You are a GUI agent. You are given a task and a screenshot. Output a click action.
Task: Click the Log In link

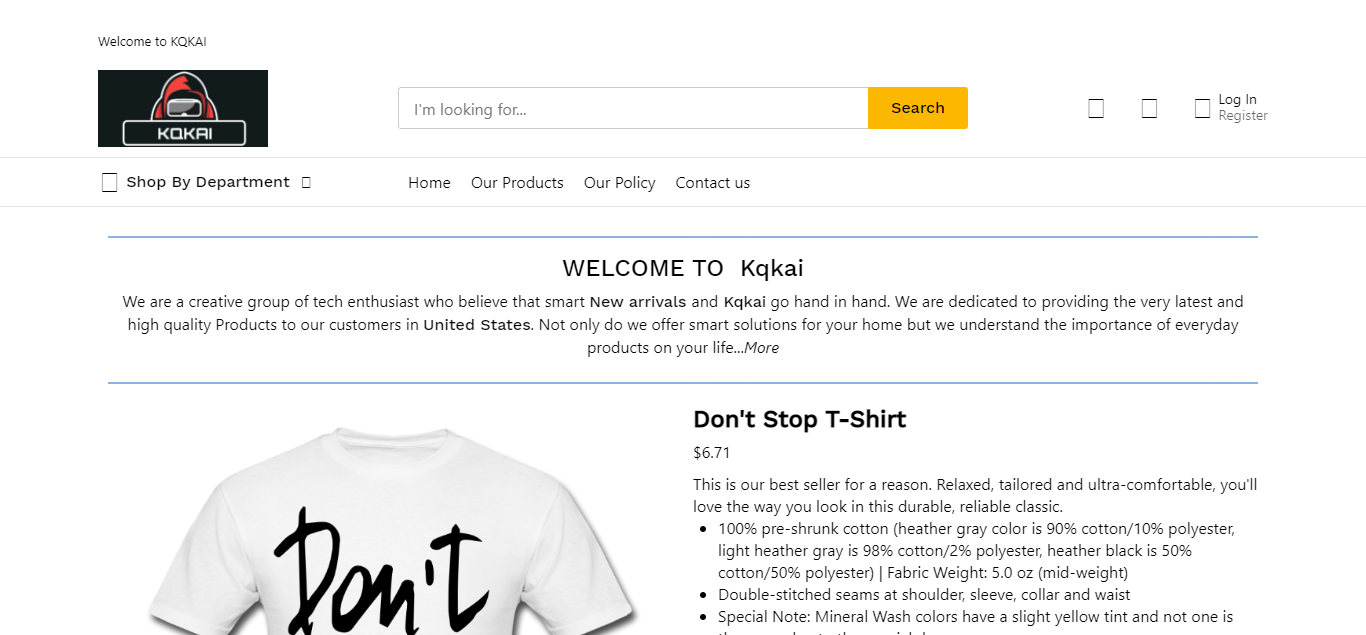click(1237, 99)
